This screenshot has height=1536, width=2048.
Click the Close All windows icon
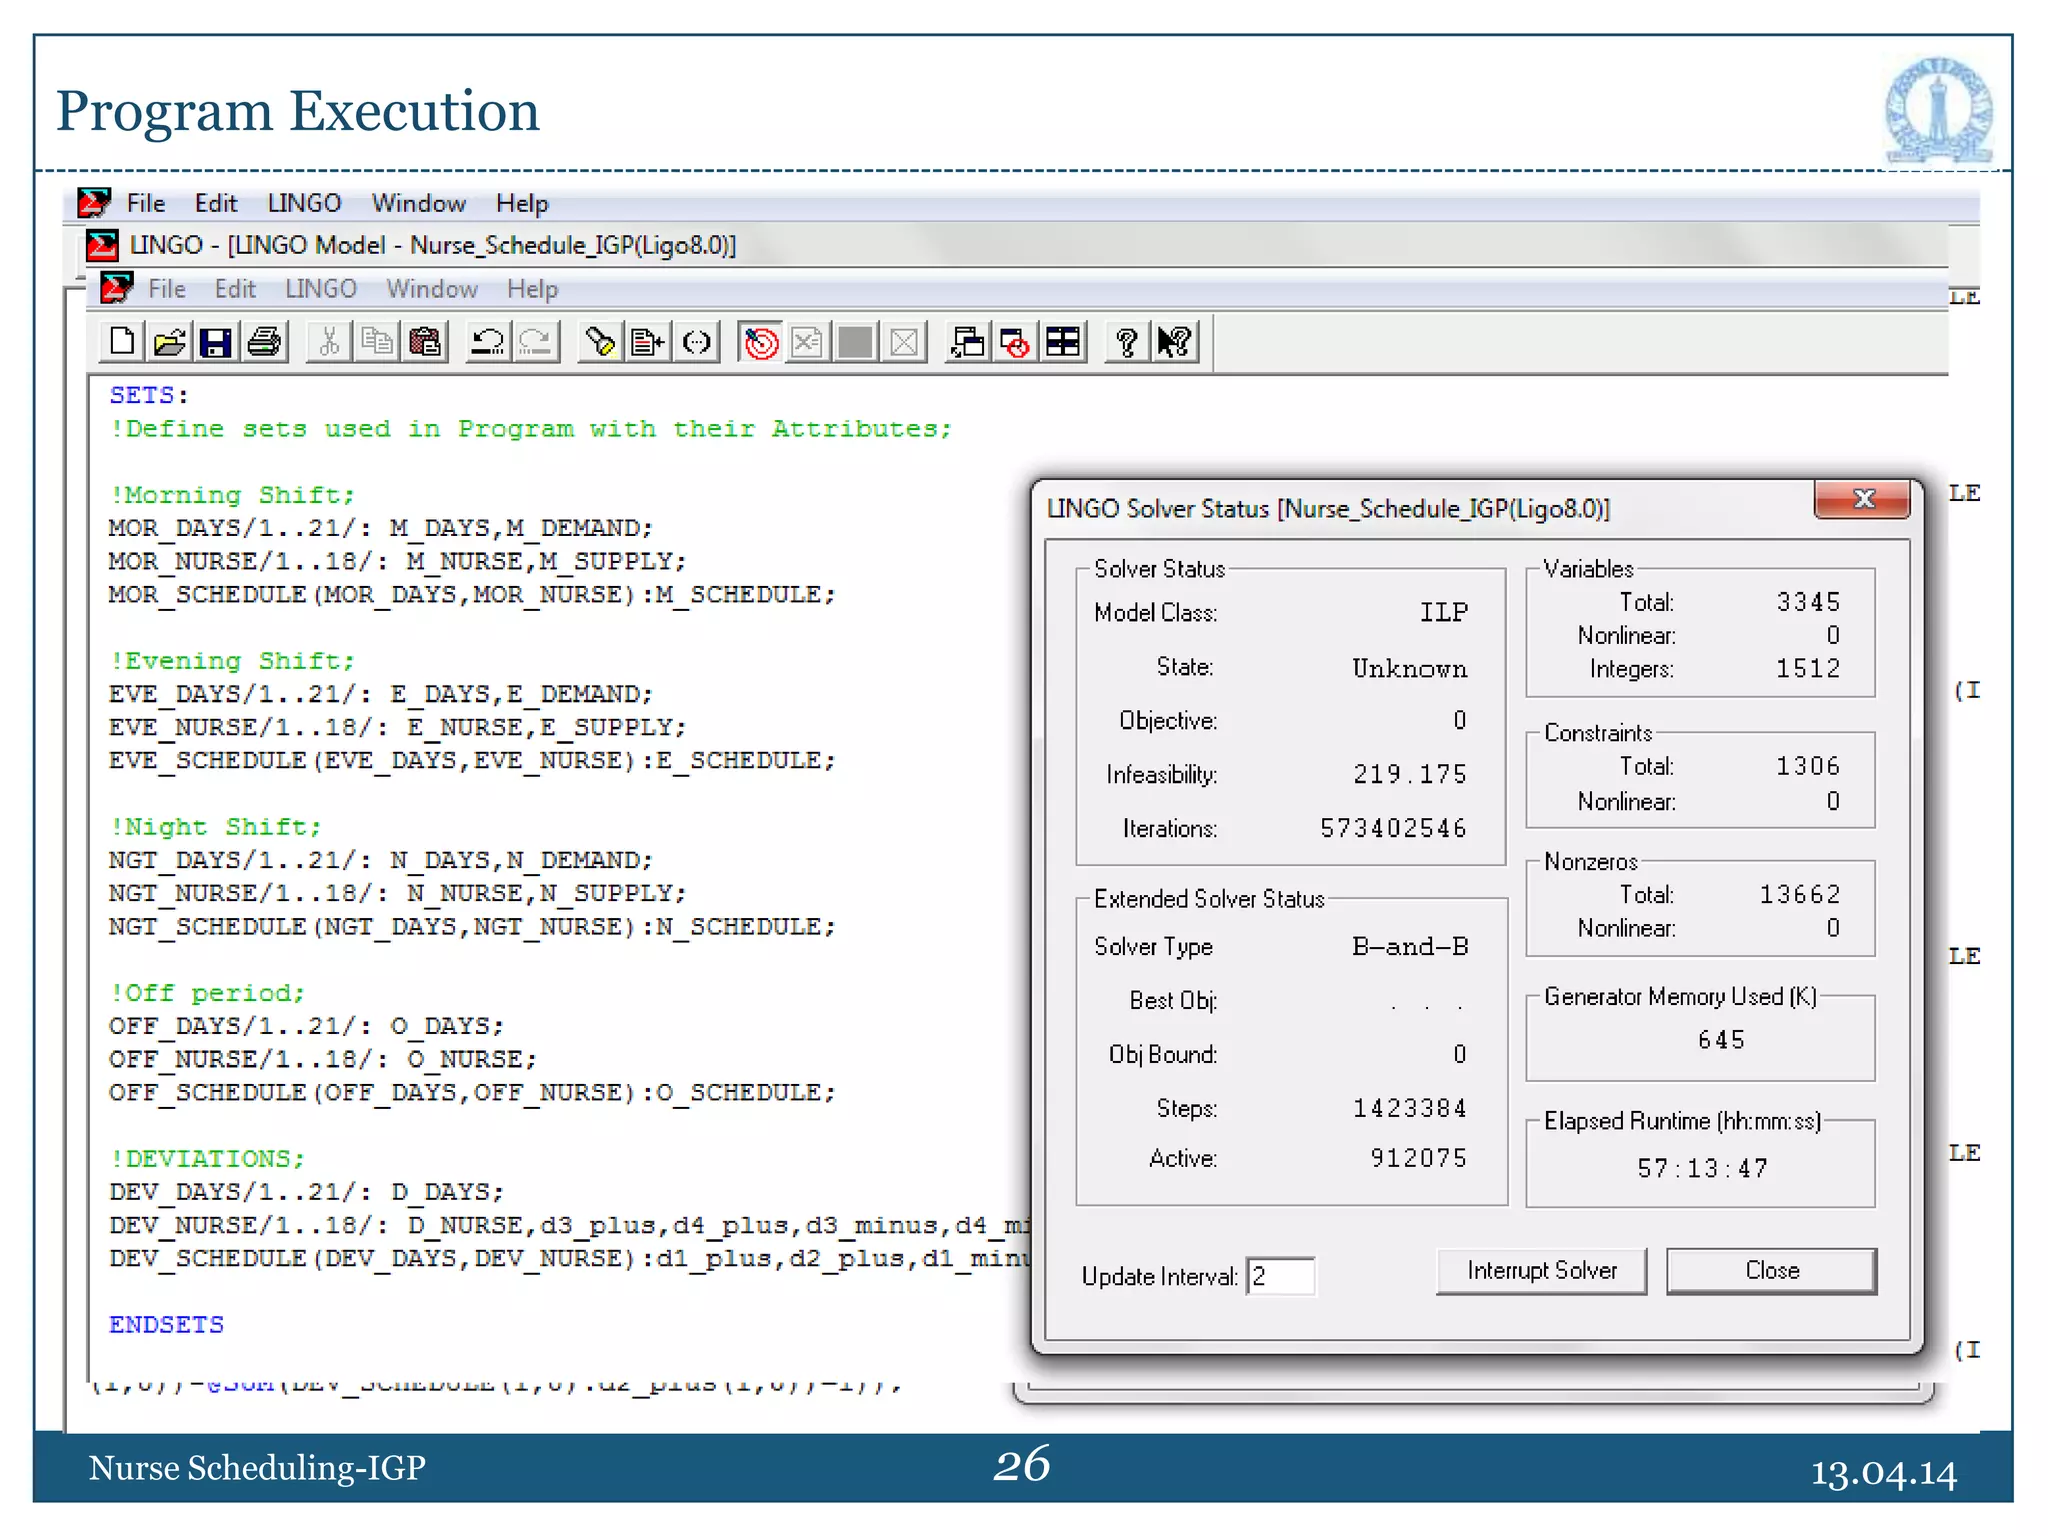point(1015,342)
